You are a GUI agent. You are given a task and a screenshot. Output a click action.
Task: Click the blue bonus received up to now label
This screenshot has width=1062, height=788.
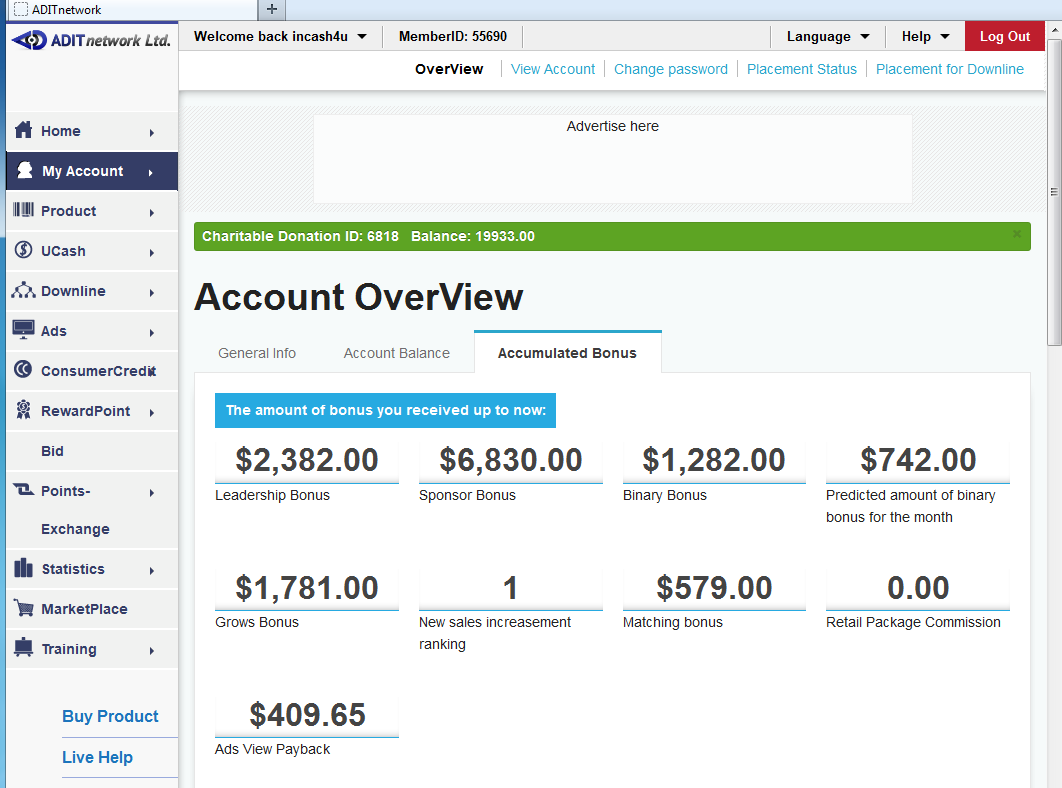pyautogui.click(x=385, y=410)
